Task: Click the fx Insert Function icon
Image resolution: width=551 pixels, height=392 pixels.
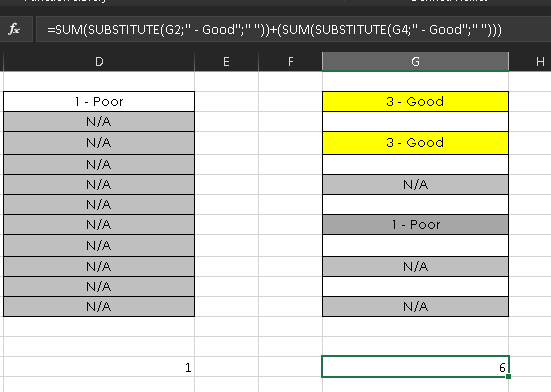Action: pyautogui.click(x=14, y=29)
